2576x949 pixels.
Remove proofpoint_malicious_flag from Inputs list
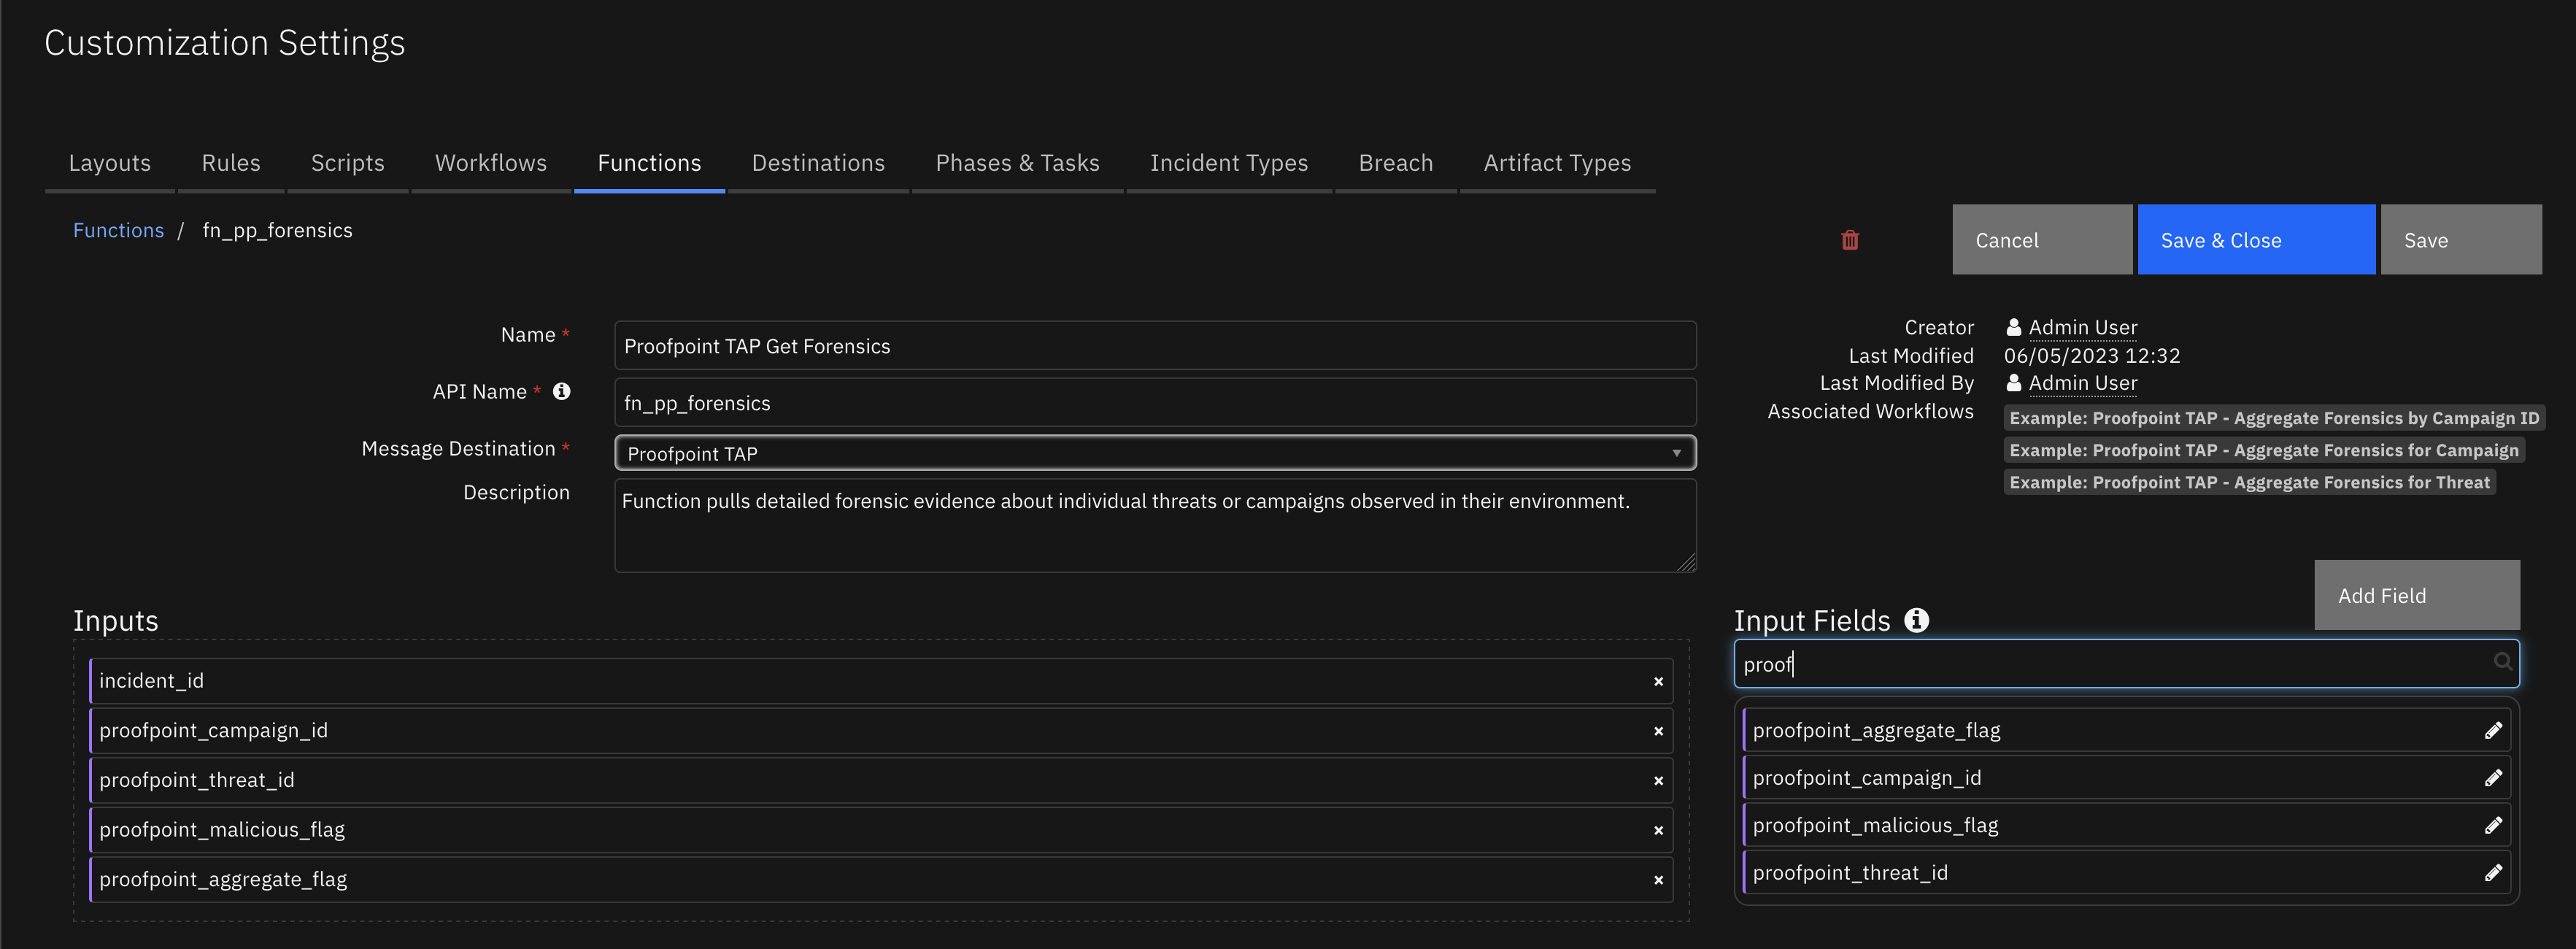1658,831
